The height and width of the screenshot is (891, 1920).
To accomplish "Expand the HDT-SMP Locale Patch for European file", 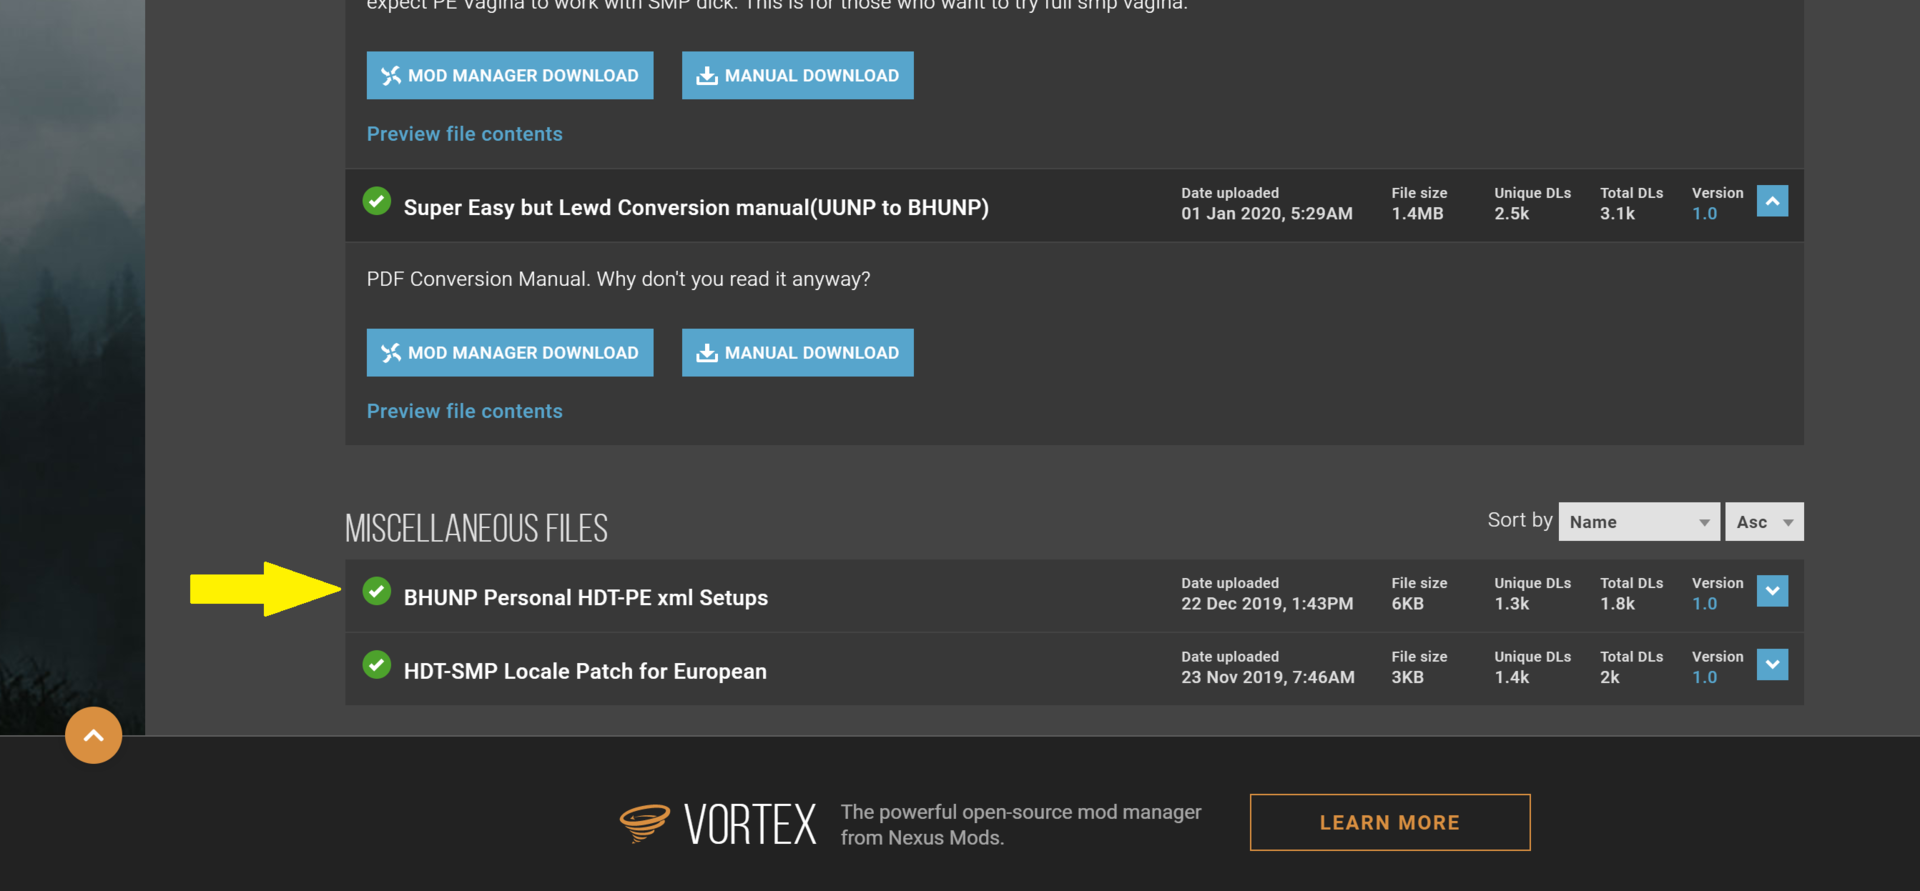I will [x=1772, y=665].
